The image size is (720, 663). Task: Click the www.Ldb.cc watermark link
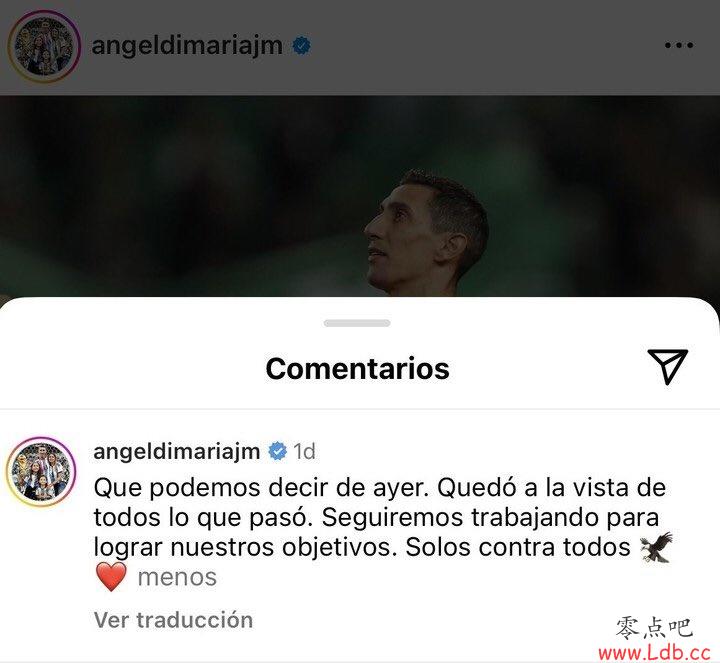coord(655,652)
